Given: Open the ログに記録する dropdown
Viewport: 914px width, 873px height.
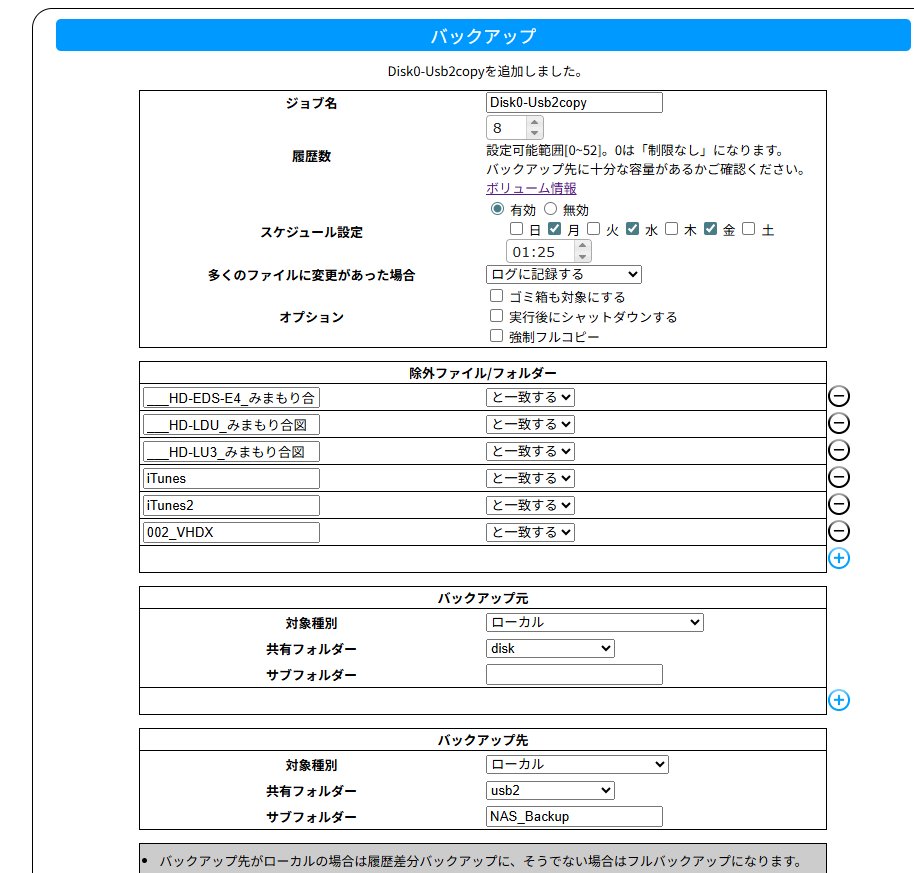Looking at the screenshot, I should coord(563,274).
